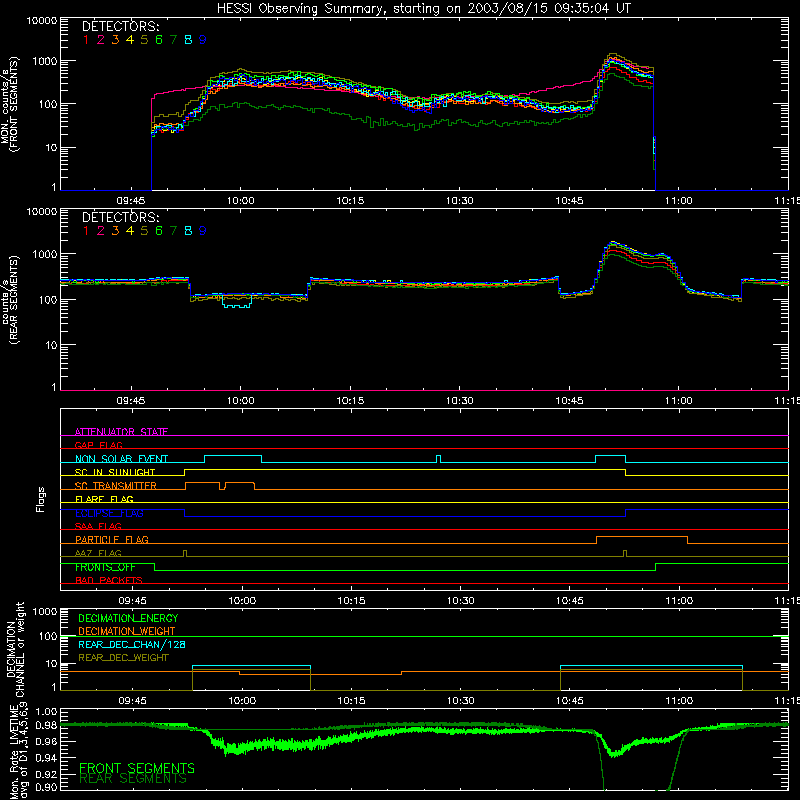Select detector 8 in front segments legend
The height and width of the screenshot is (800, 800).
(x=188, y=40)
